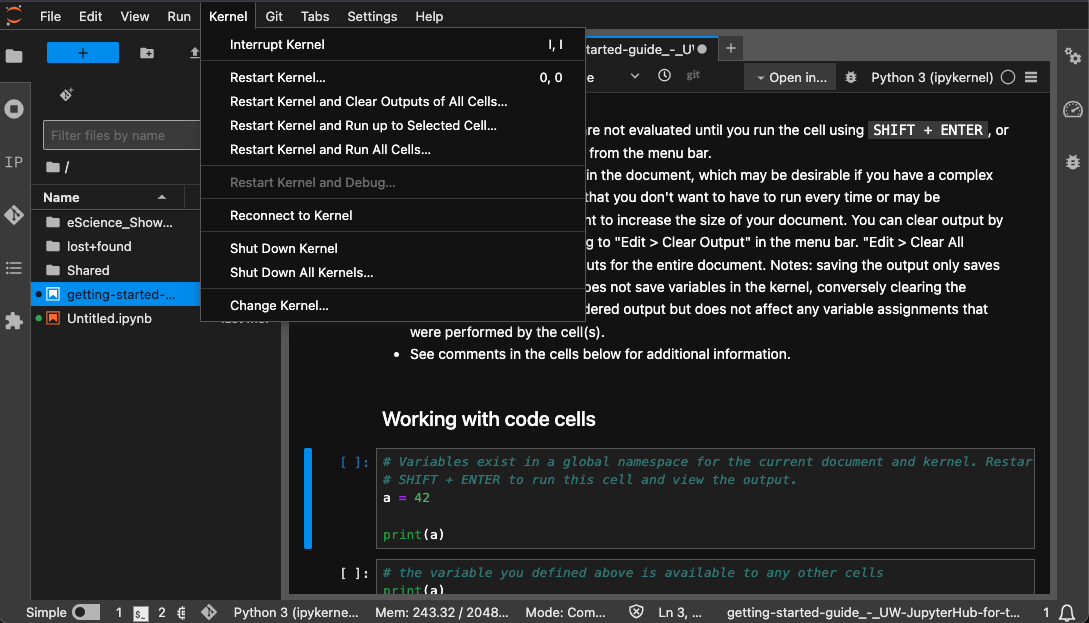The width and height of the screenshot is (1089, 623).
Task: Open the file browser sidebar panel
Action: [x=14, y=57]
